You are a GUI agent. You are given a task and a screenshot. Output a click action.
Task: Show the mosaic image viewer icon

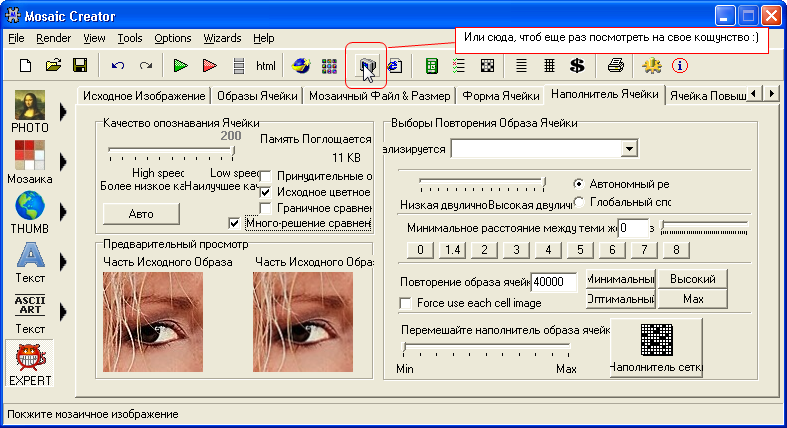coord(367,66)
